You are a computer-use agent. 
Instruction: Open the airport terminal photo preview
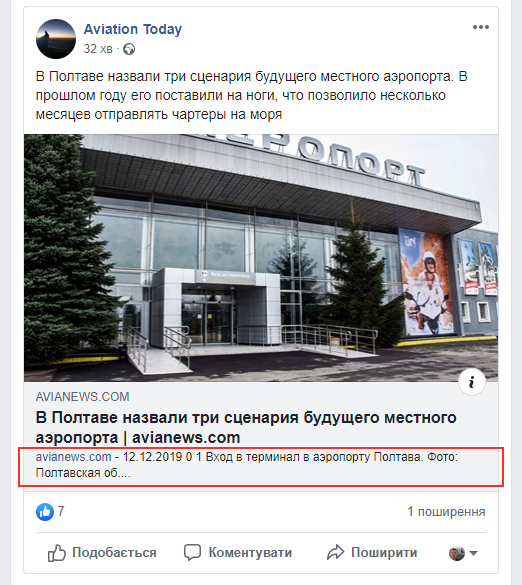click(261, 258)
